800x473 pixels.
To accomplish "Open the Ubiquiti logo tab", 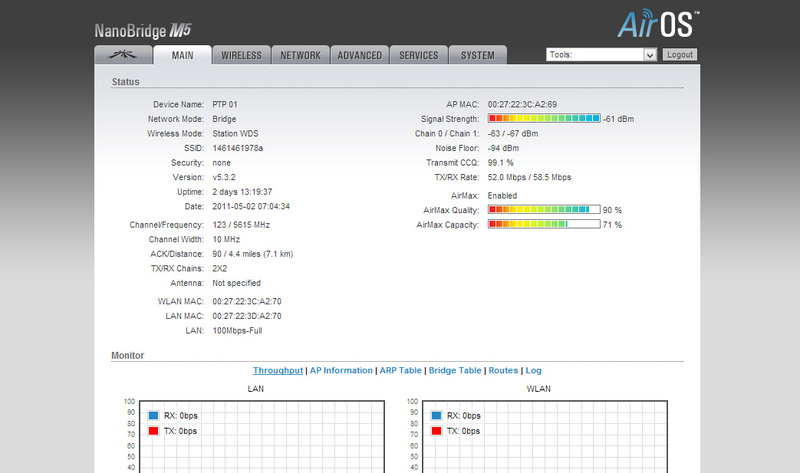I will [123, 55].
